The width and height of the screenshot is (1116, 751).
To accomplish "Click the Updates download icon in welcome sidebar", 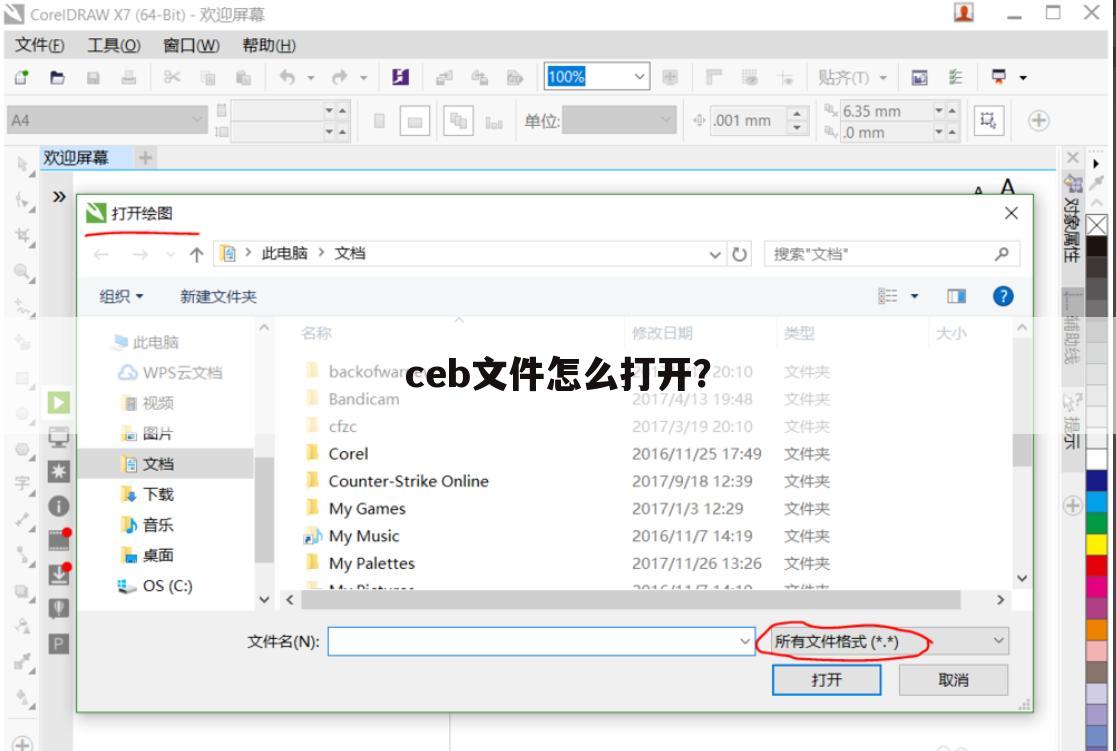I will pyautogui.click(x=58, y=574).
